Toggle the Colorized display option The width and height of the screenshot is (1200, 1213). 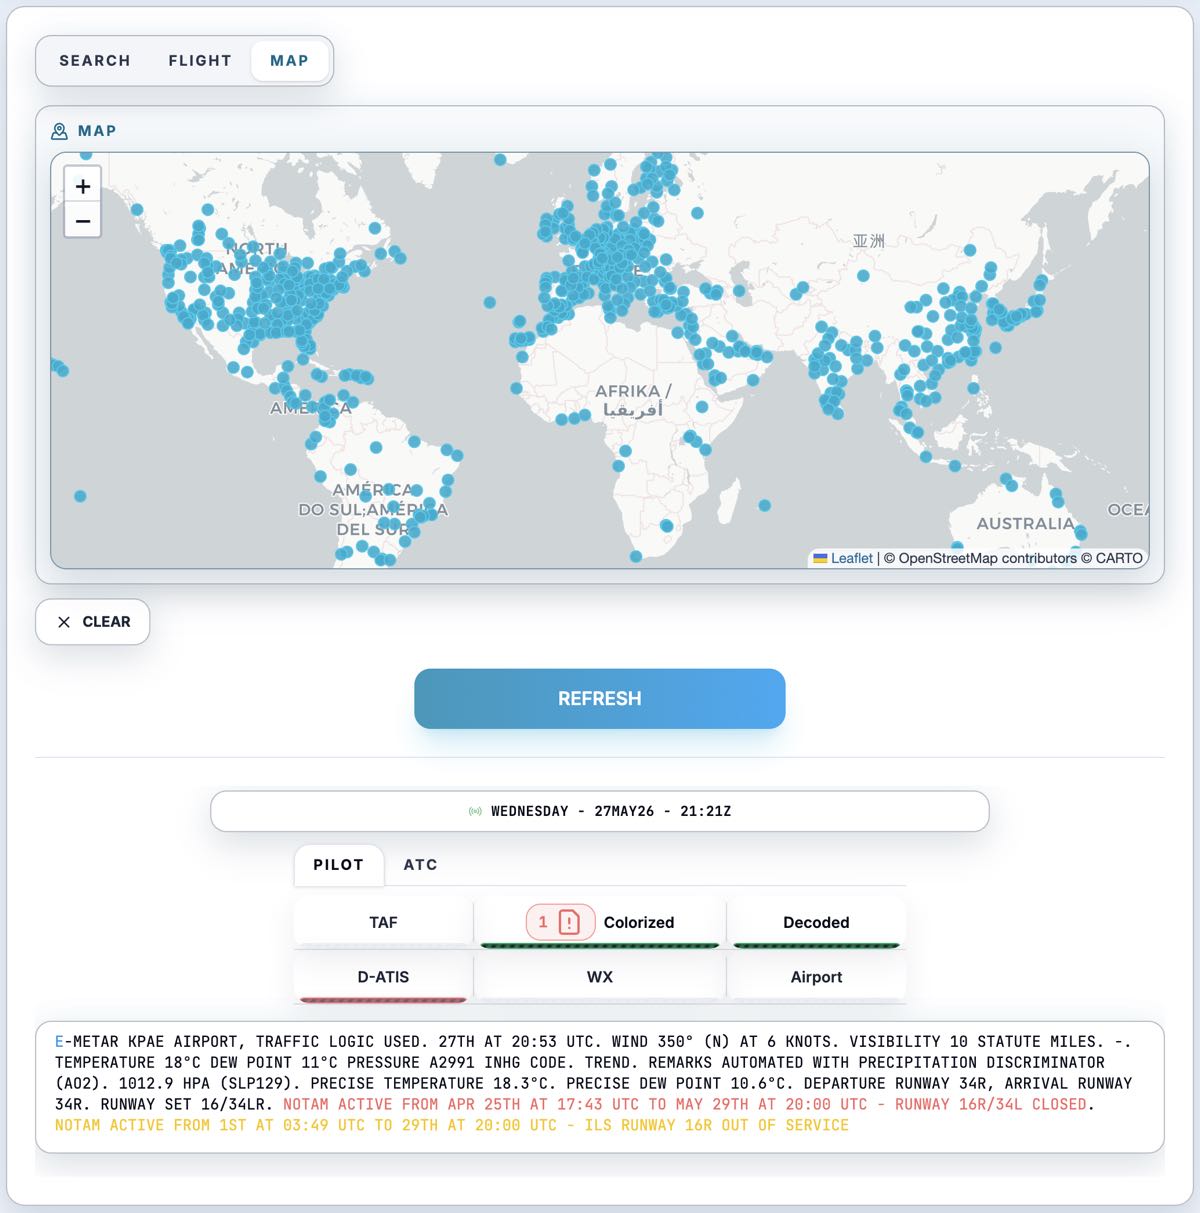[600, 923]
